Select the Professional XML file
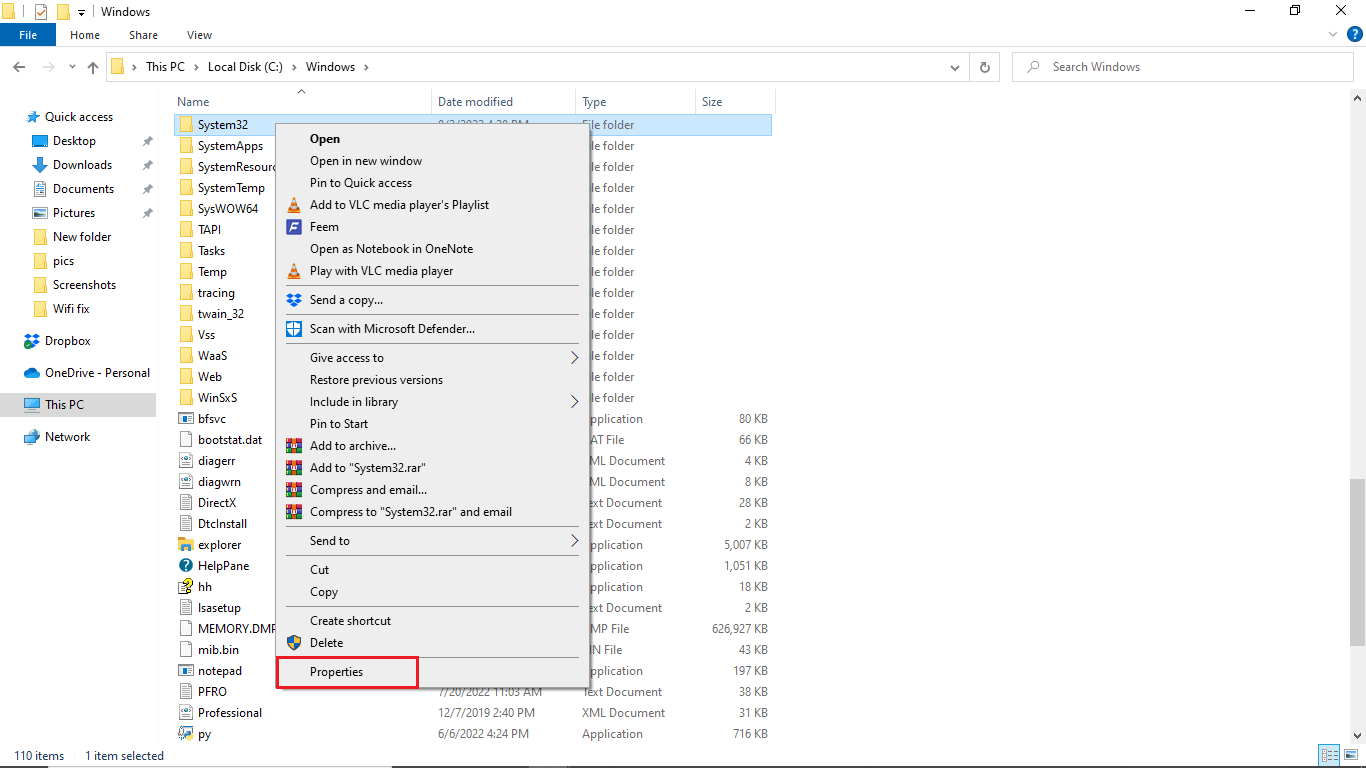The height and width of the screenshot is (768, 1366). coord(230,713)
